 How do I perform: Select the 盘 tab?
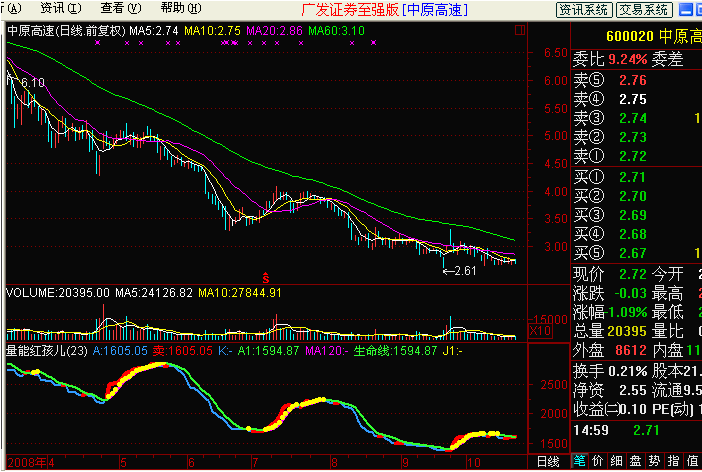pyautogui.click(x=635, y=461)
